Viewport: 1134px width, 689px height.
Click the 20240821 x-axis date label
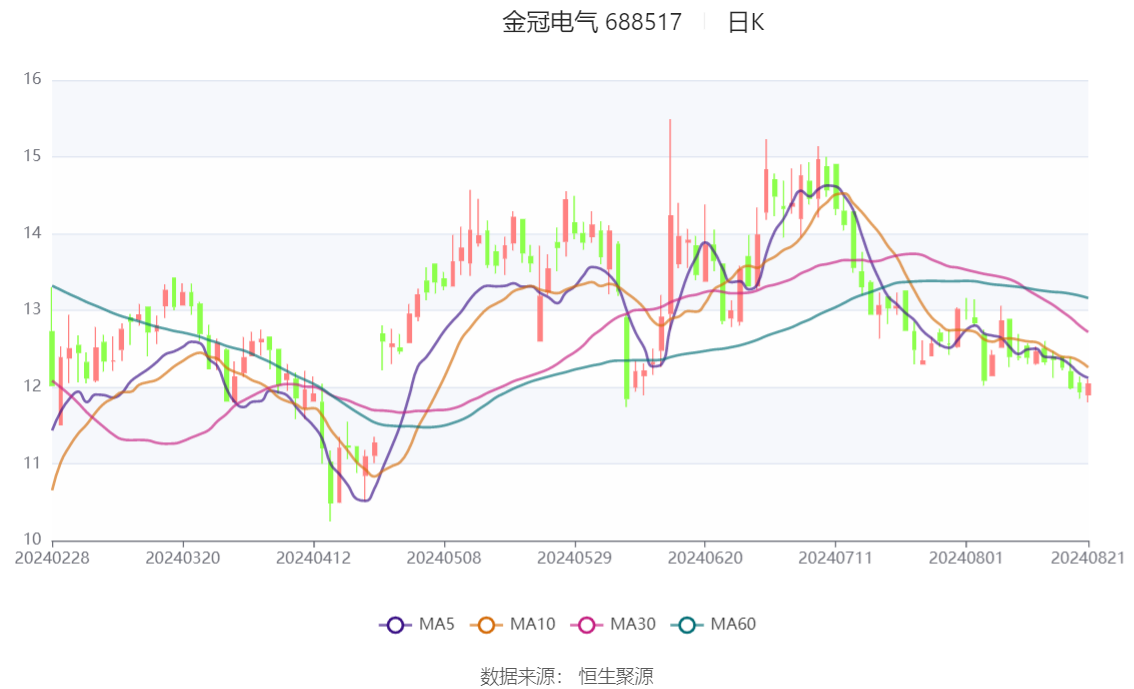[x=1087, y=558]
